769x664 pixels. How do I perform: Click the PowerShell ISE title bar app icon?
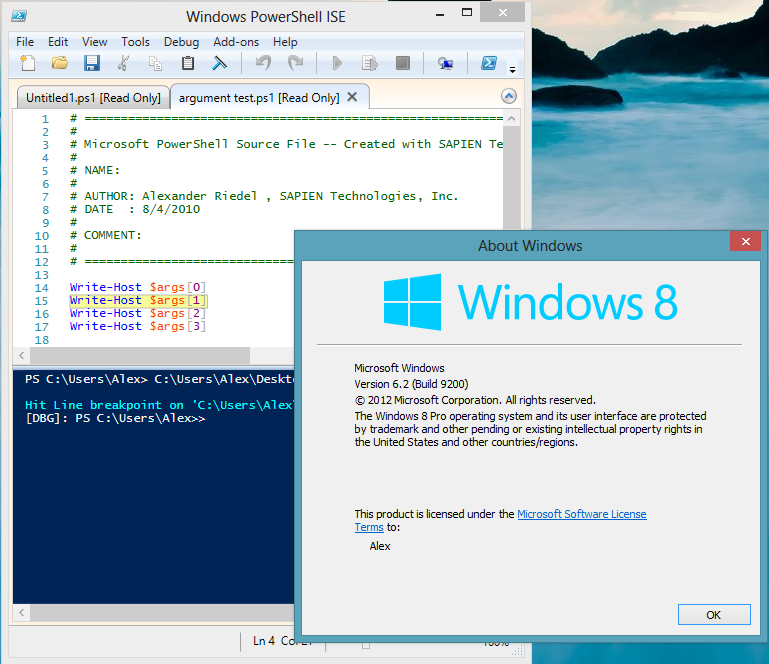tap(19, 16)
